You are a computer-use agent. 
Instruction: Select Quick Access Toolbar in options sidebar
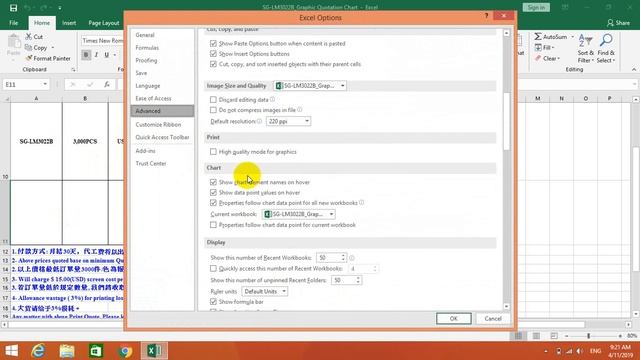[162, 137]
